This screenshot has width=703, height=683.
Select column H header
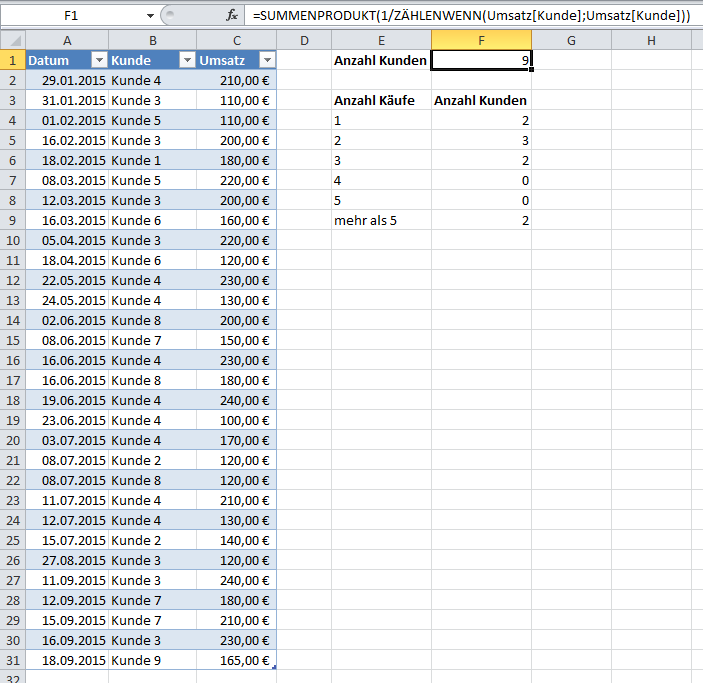coord(651,40)
